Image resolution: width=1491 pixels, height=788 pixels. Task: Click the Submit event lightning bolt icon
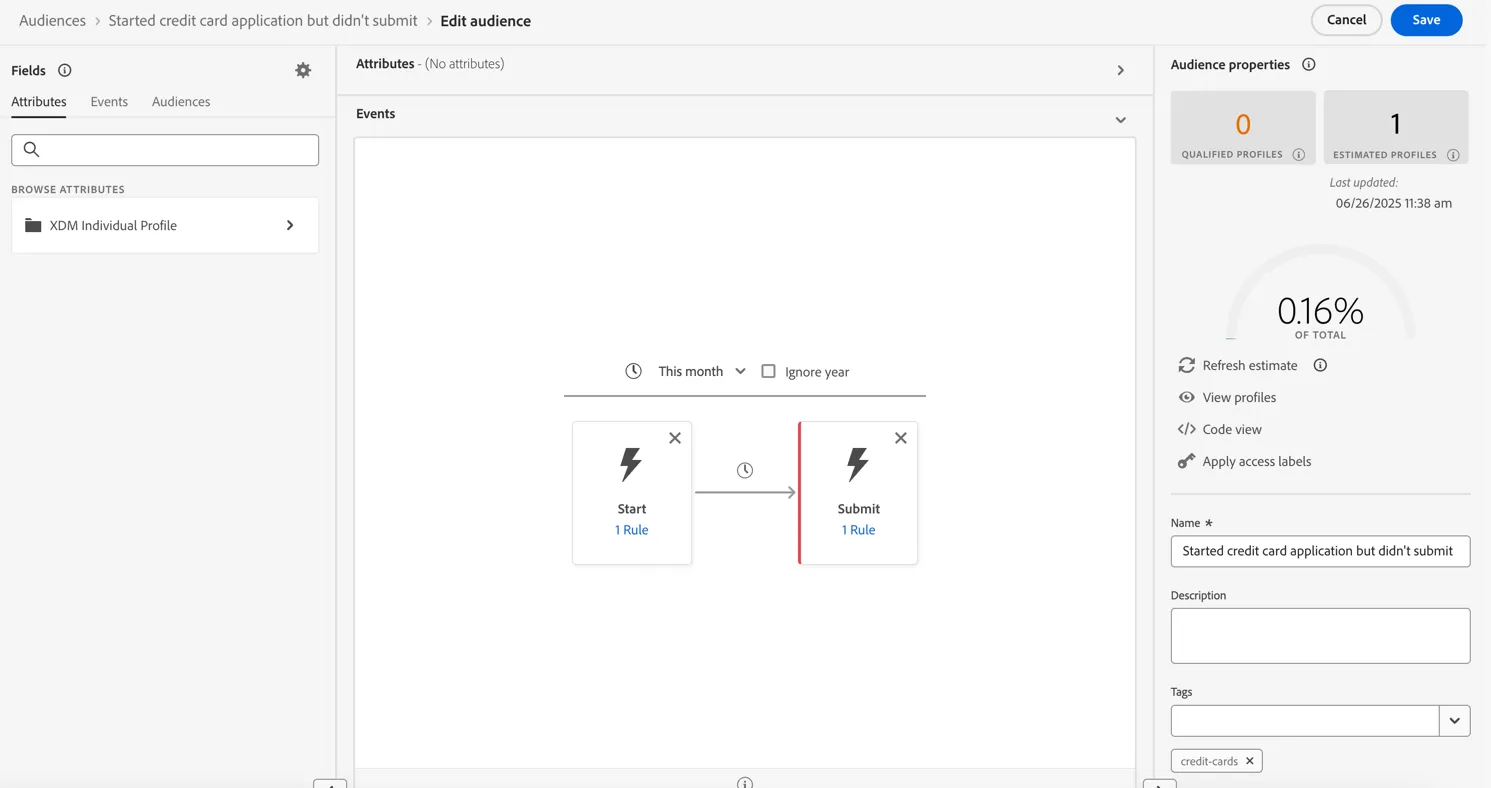[858, 465]
